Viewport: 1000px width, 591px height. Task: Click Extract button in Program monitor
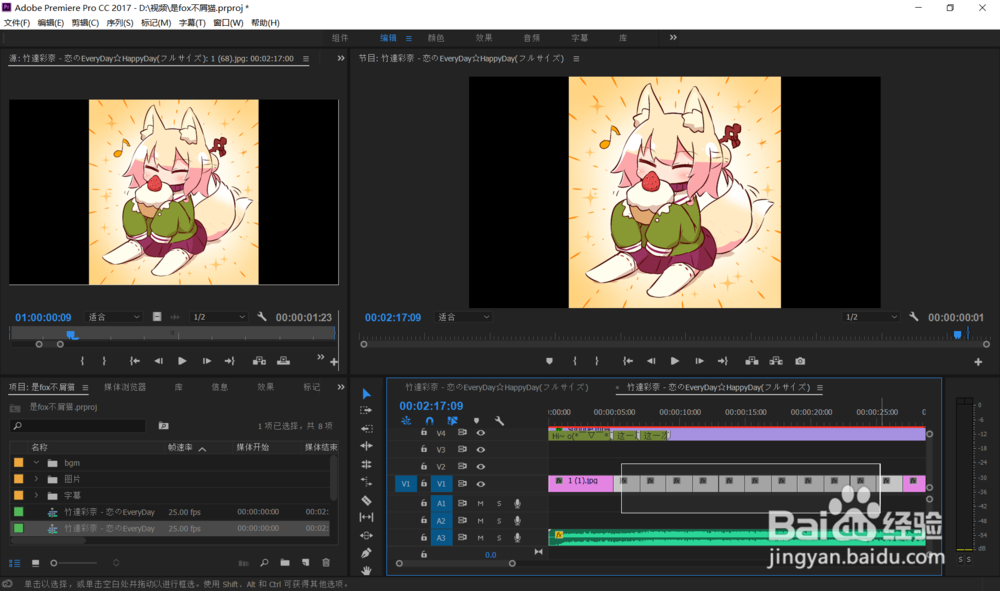(776, 361)
